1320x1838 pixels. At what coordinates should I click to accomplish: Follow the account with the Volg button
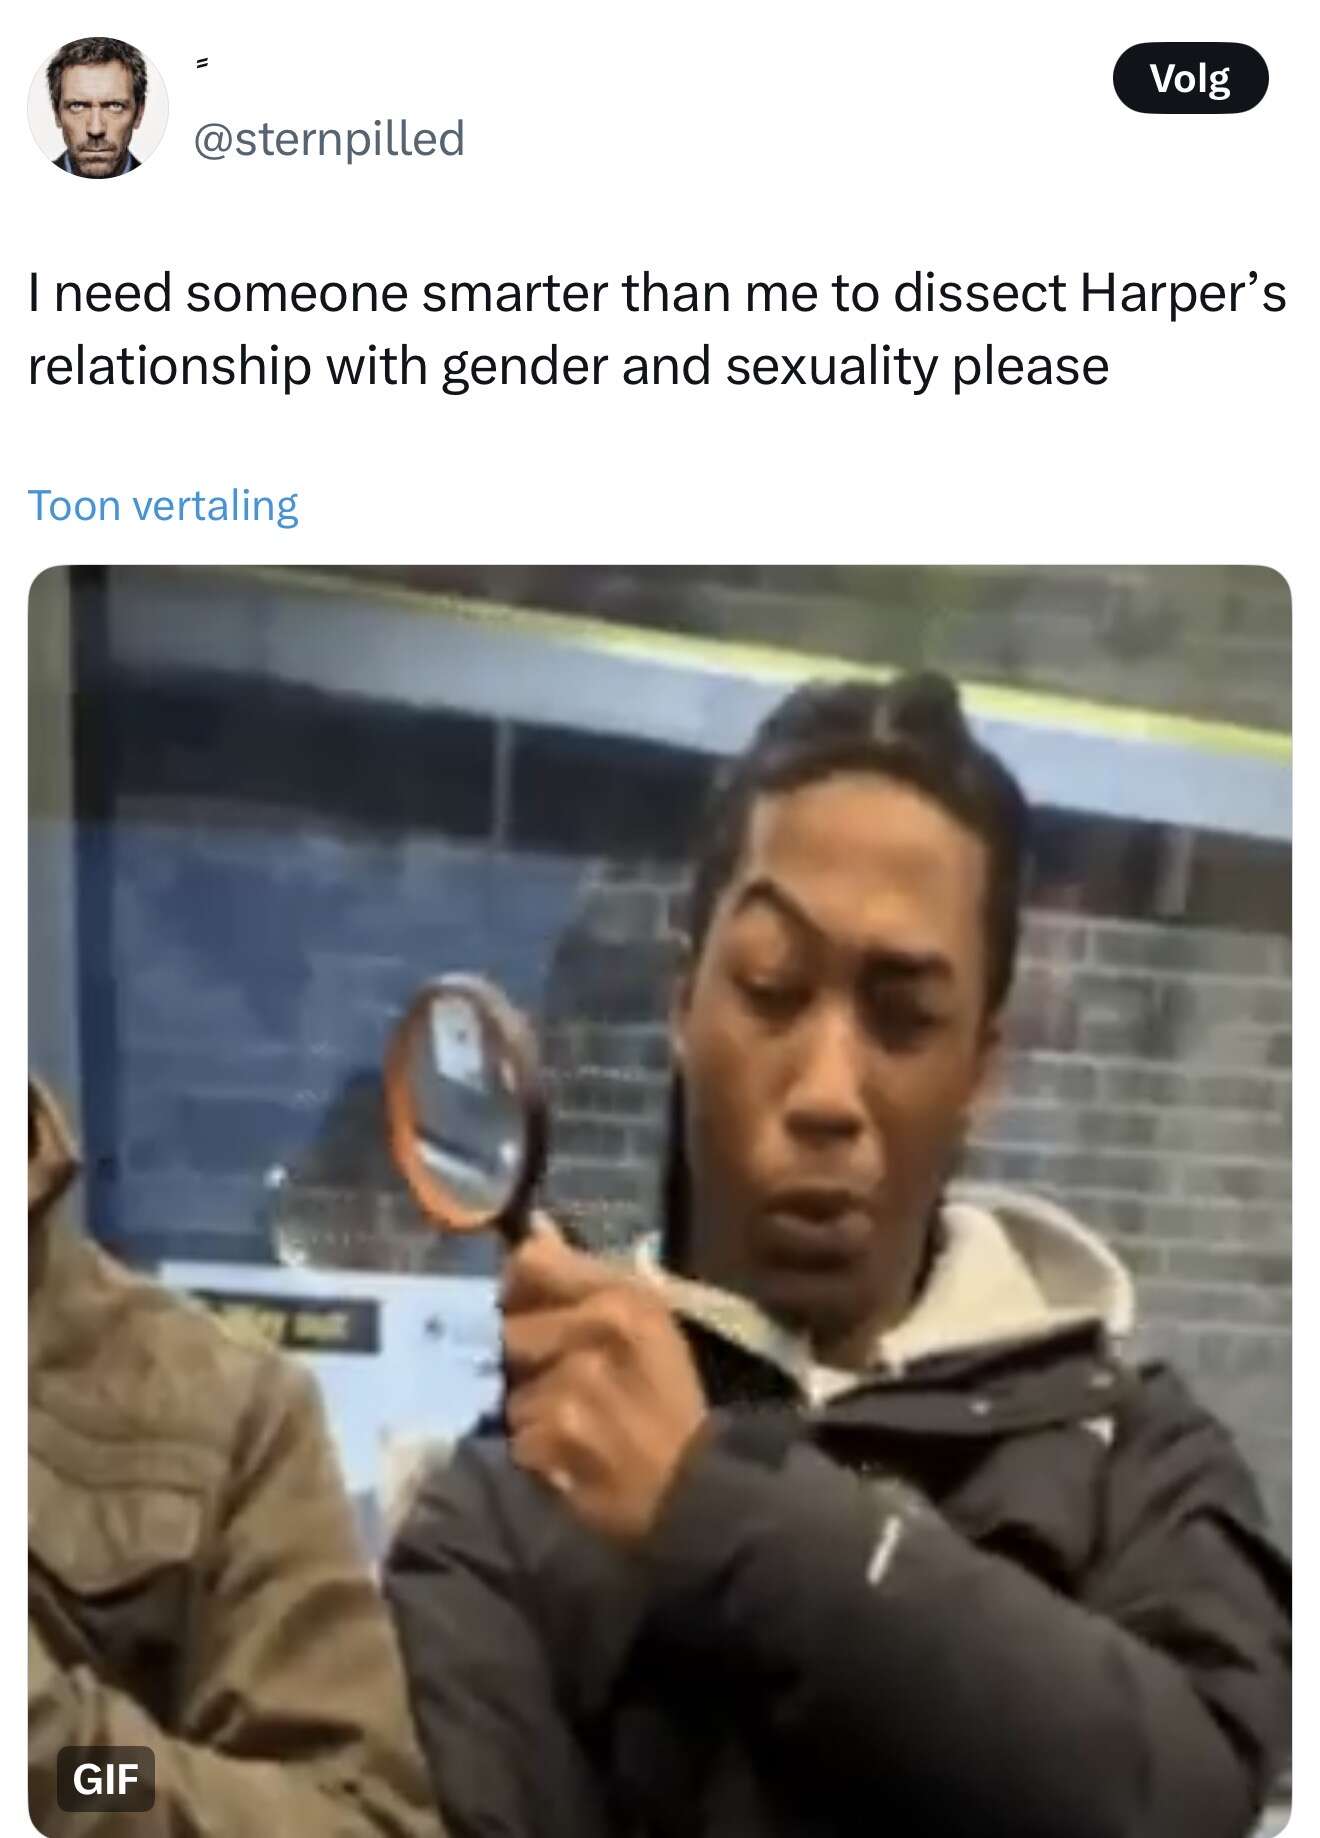coord(1190,77)
